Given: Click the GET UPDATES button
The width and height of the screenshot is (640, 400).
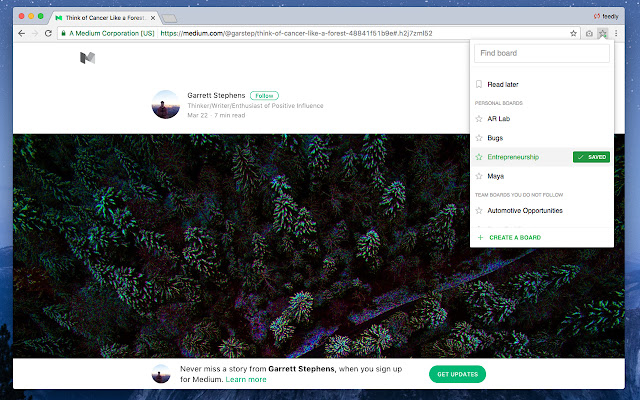Looking at the screenshot, I should [x=457, y=374].
